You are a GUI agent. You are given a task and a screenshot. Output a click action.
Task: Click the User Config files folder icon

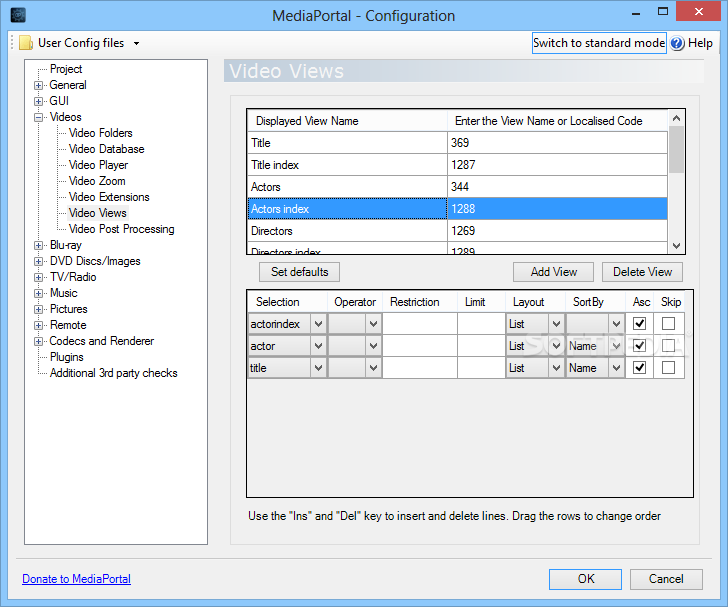tap(26, 43)
